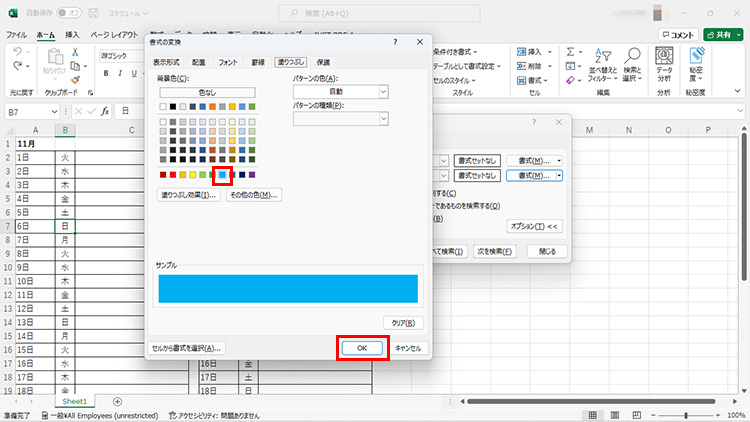Toggle the 自動保存 AutoSave switch
750x422 pixels.
pos(69,13)
